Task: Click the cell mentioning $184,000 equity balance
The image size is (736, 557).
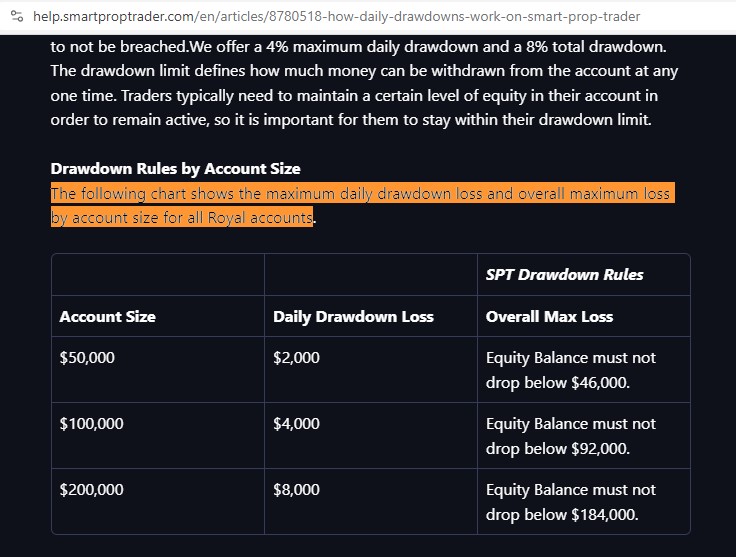Action: pos(570,501)
